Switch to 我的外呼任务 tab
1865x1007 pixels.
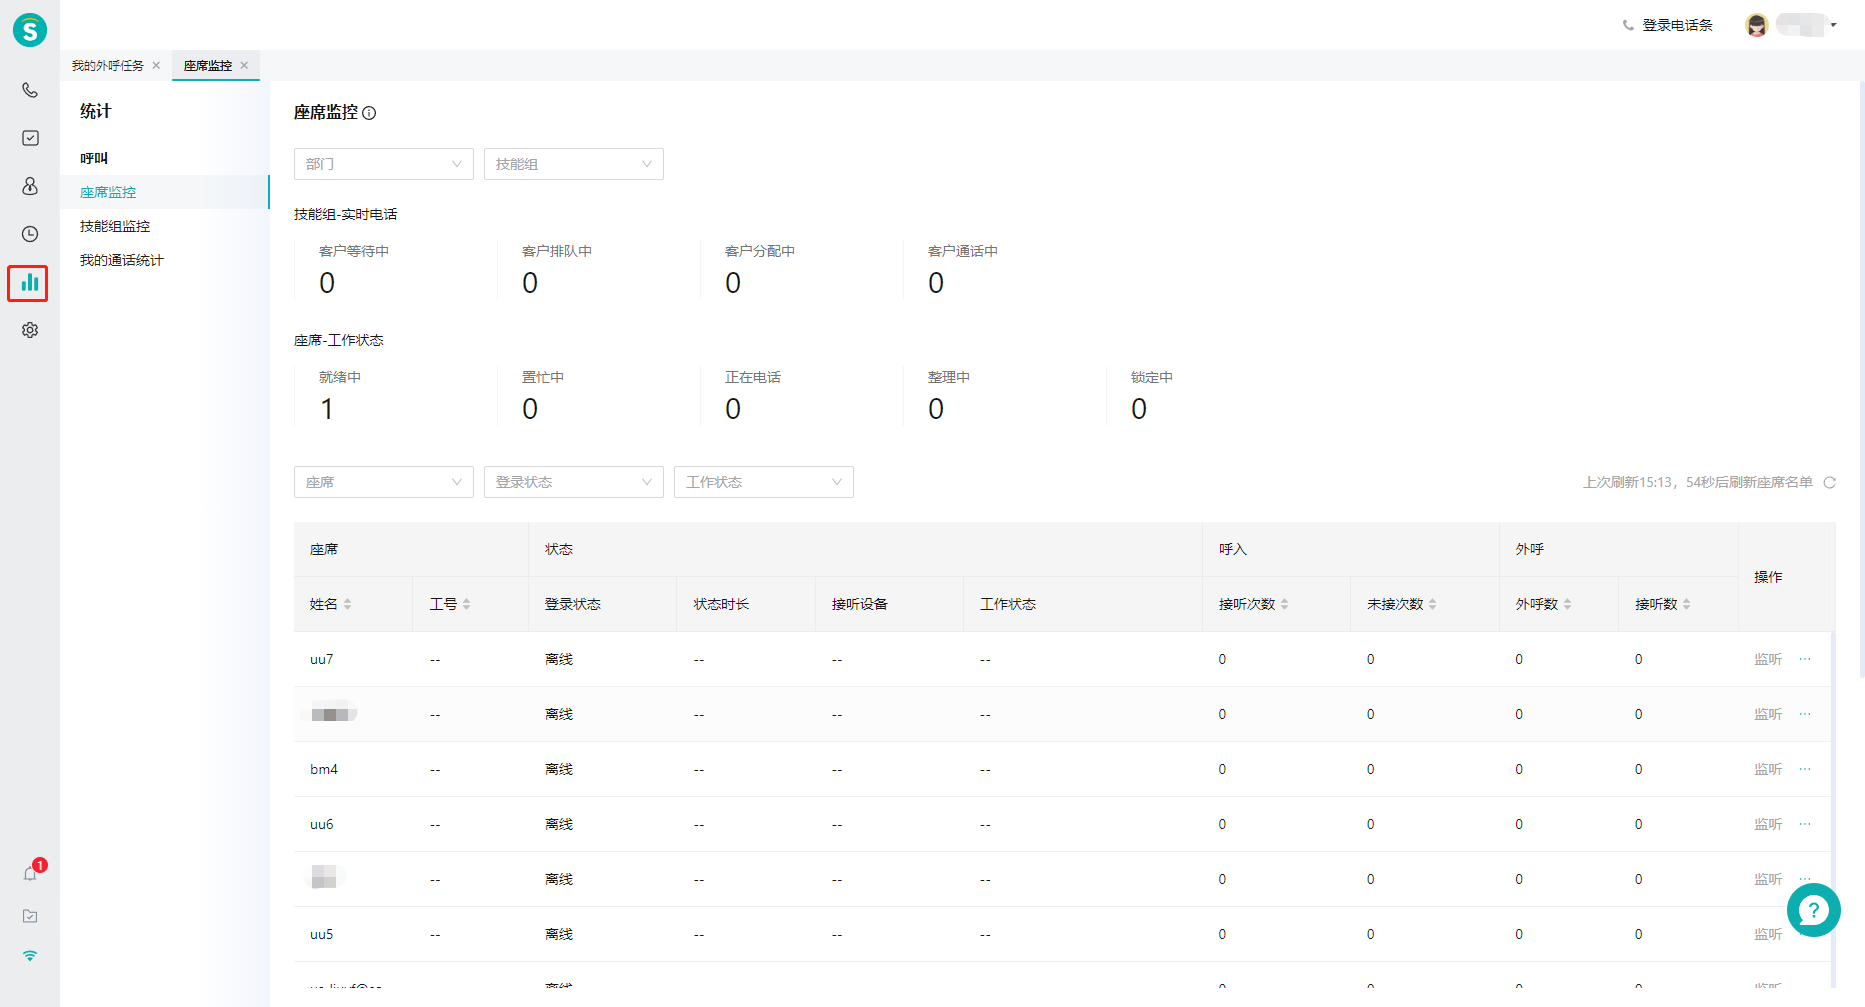coord(108,66)
